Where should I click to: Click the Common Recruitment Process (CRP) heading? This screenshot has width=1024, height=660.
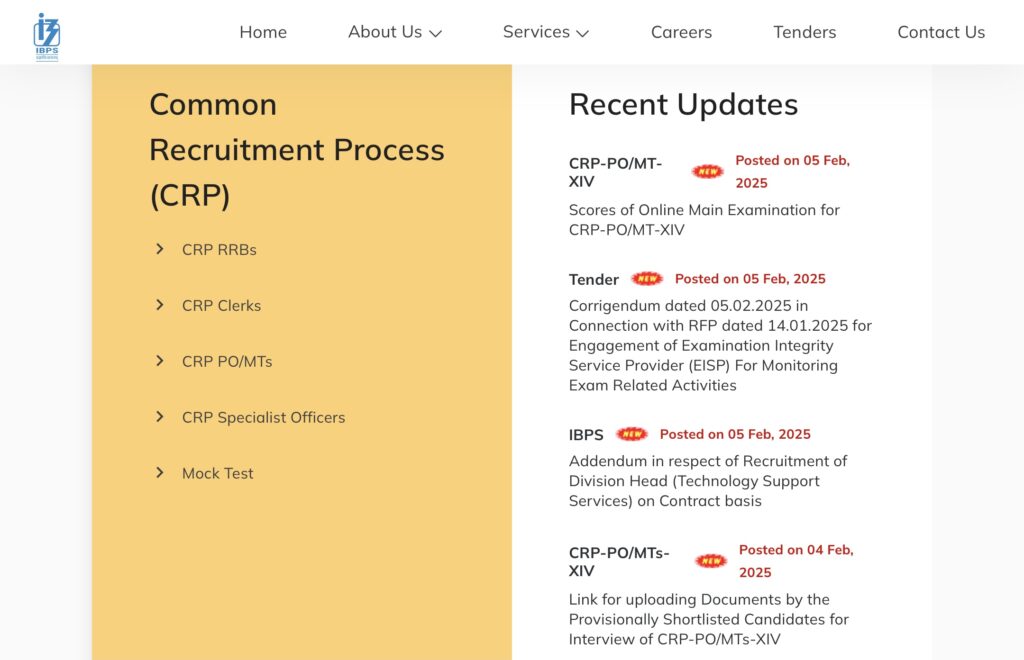(297, 150)
